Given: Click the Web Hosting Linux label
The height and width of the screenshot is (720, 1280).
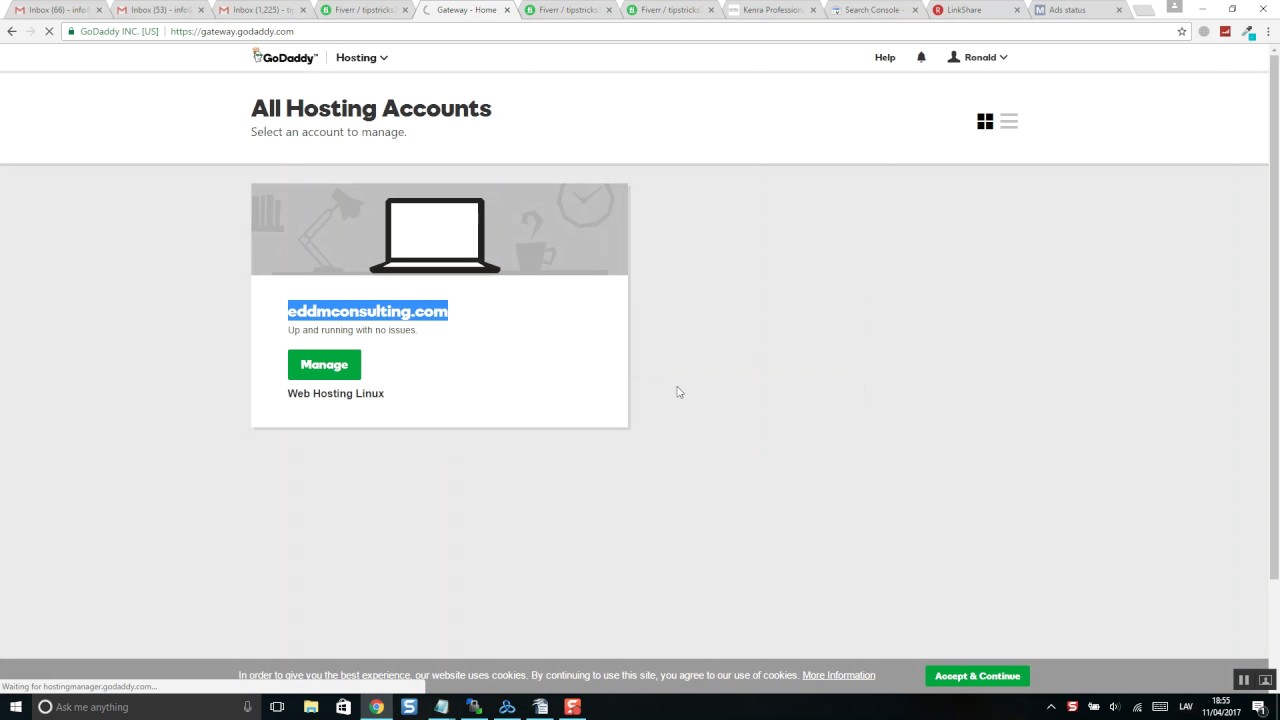Looking at the screenshot, I should [x=336, y=393].
